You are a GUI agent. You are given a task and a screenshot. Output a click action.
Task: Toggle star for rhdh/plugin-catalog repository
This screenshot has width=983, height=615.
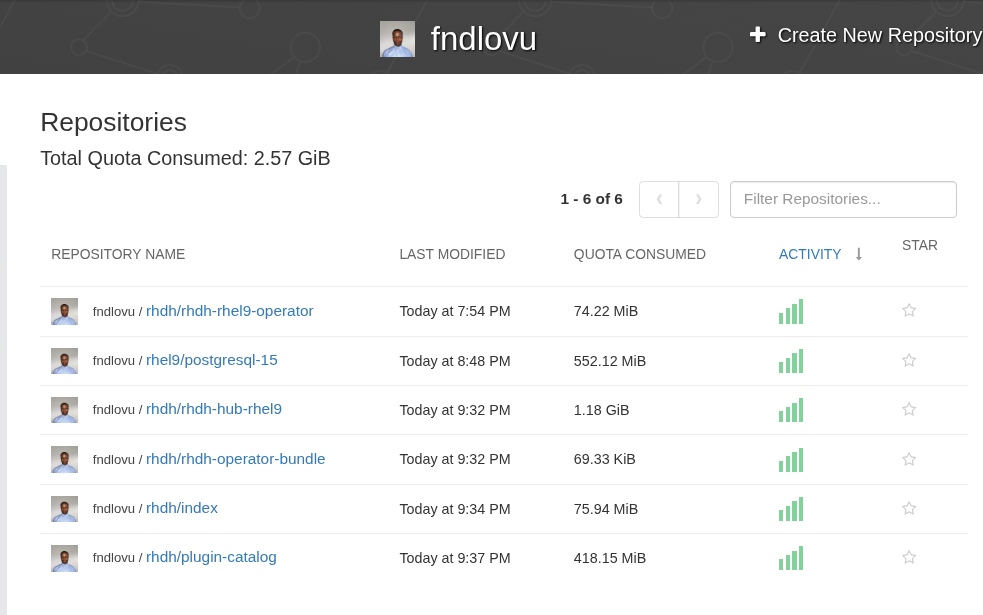coord(909,557)
